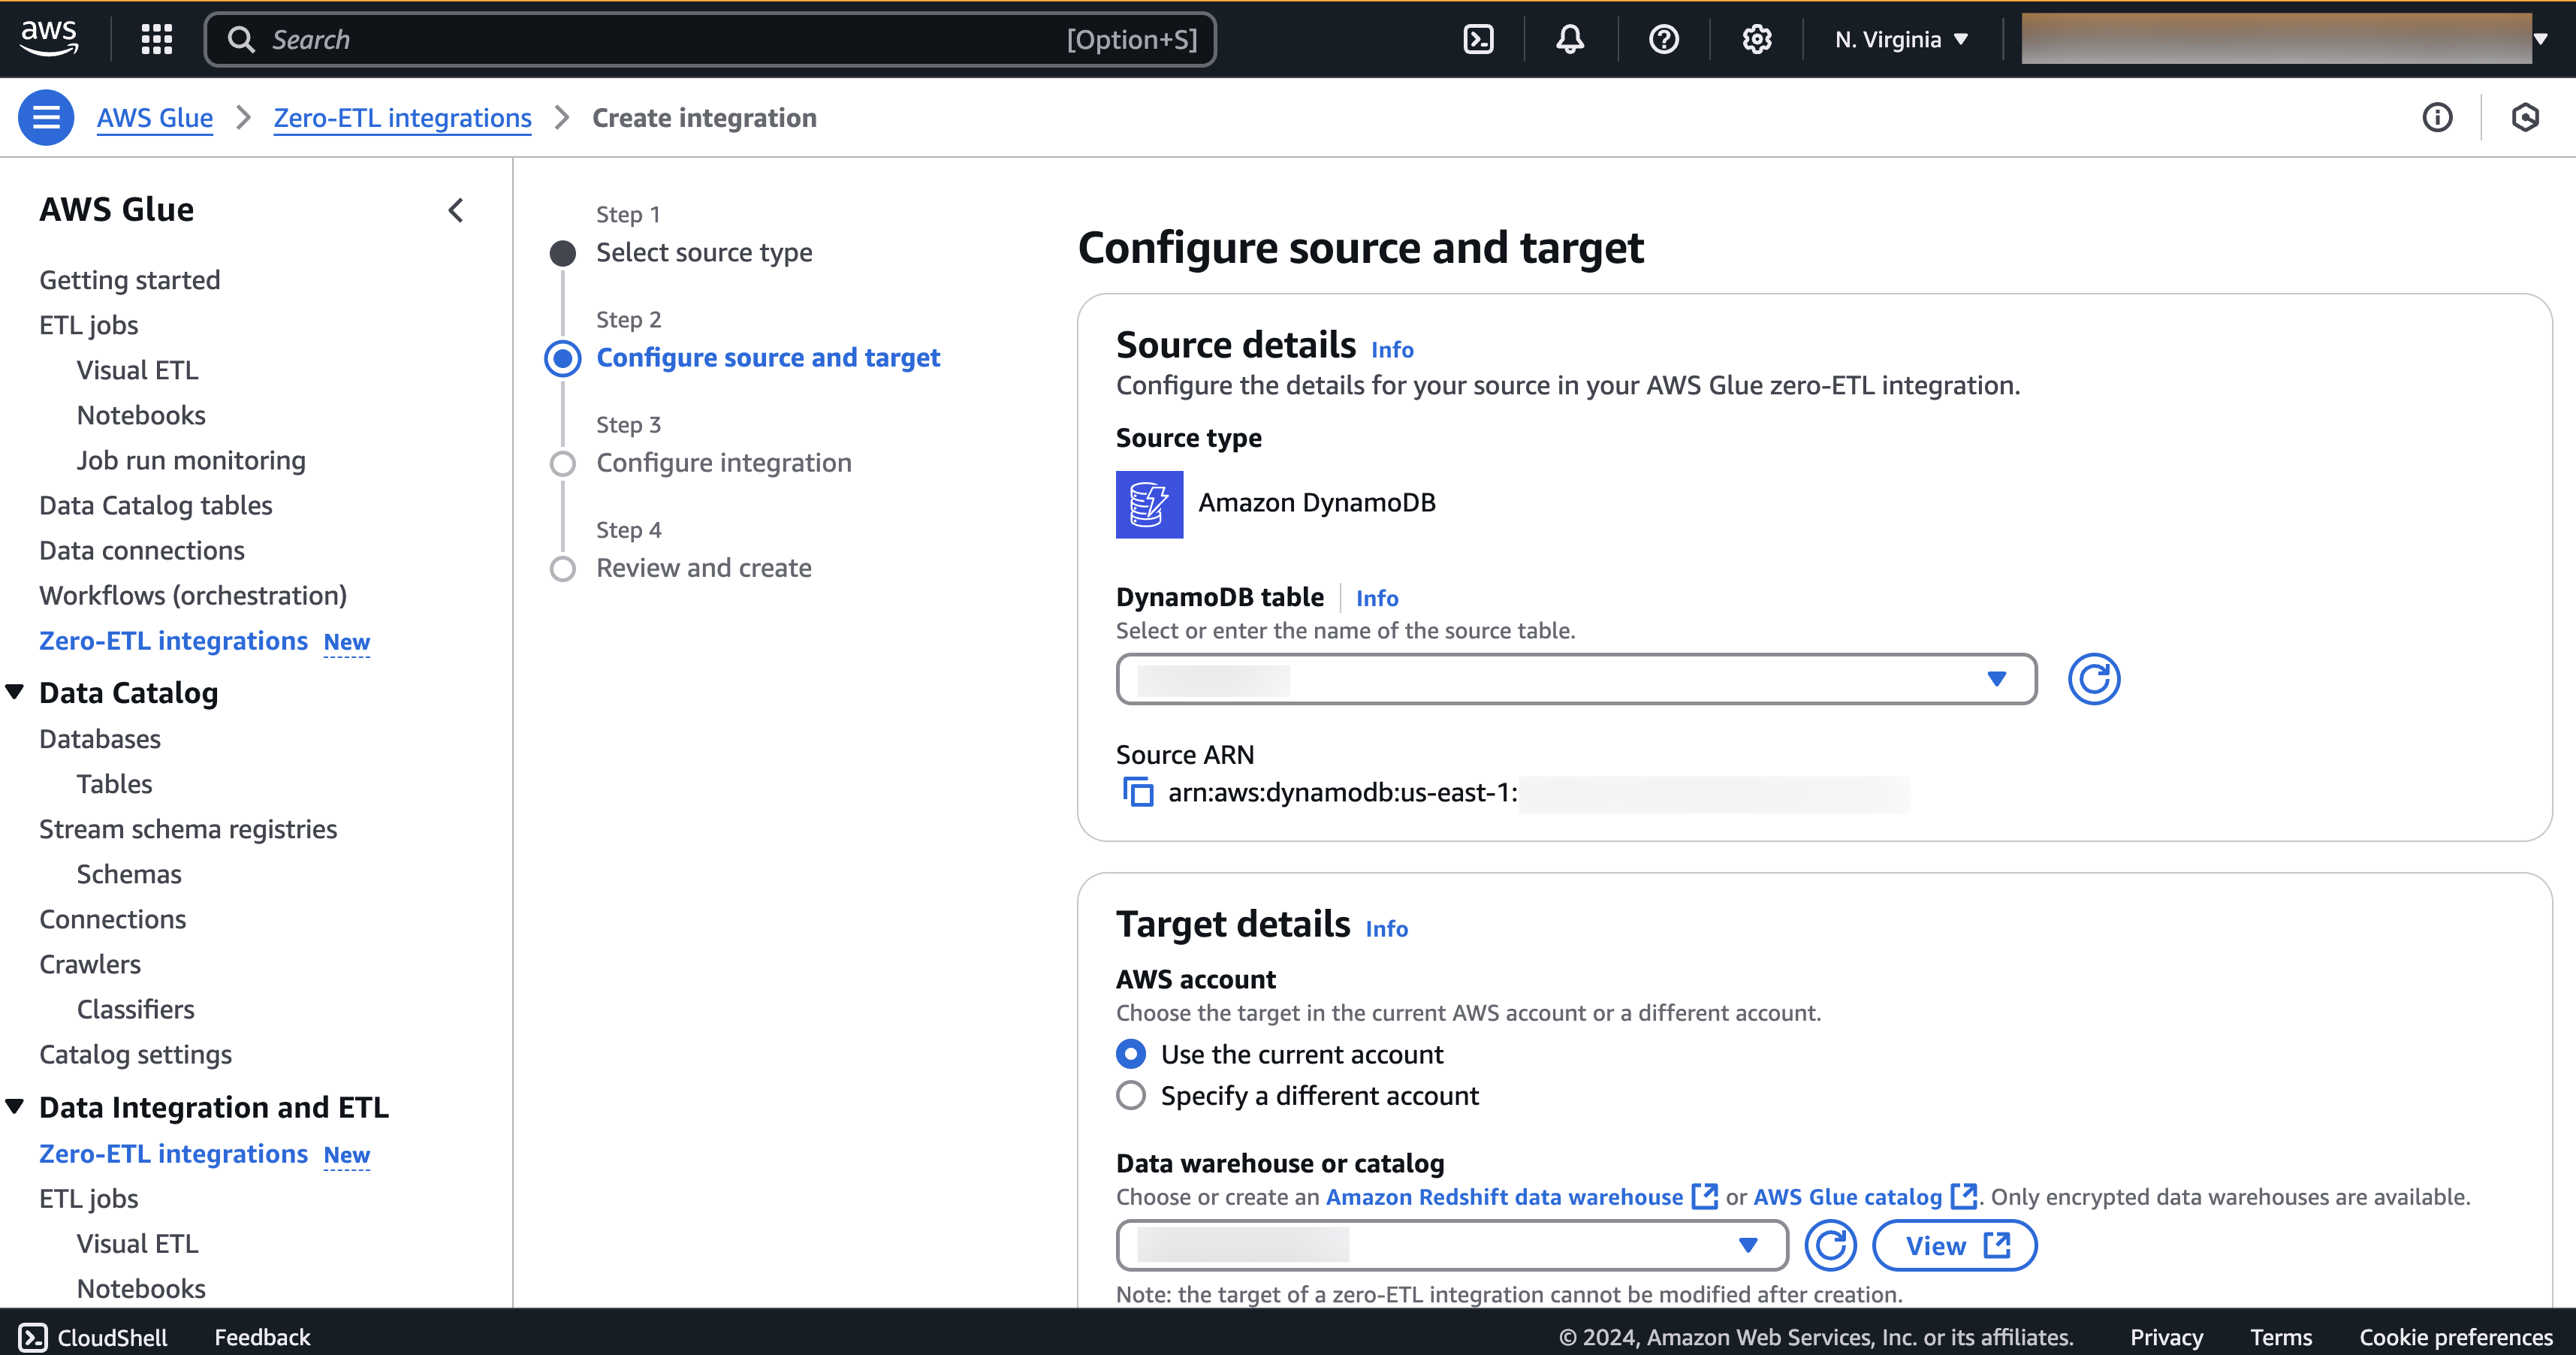Open settings gear in top navigation
This screenshot has width=2576, height=1355.
point(1756,39)
